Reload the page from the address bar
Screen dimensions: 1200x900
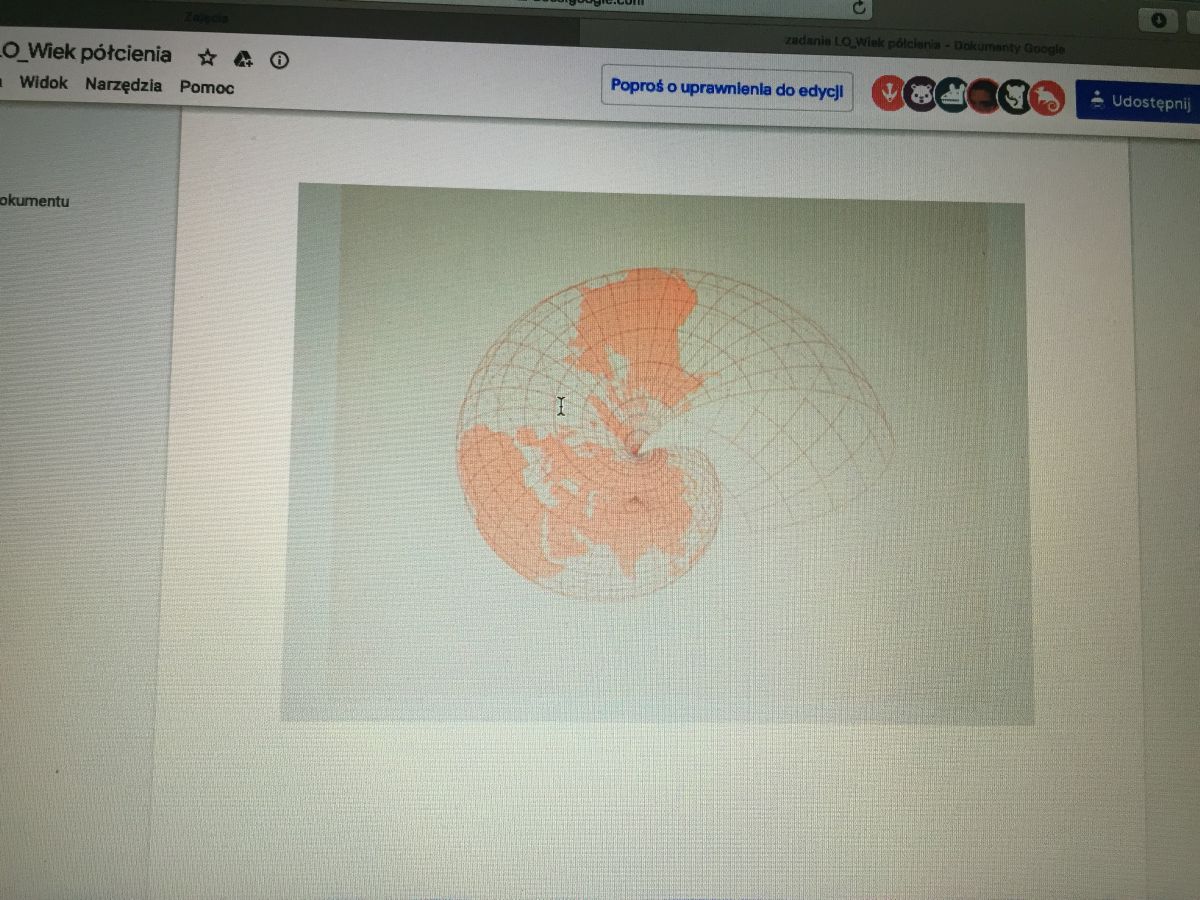click(x=858, y=8)
